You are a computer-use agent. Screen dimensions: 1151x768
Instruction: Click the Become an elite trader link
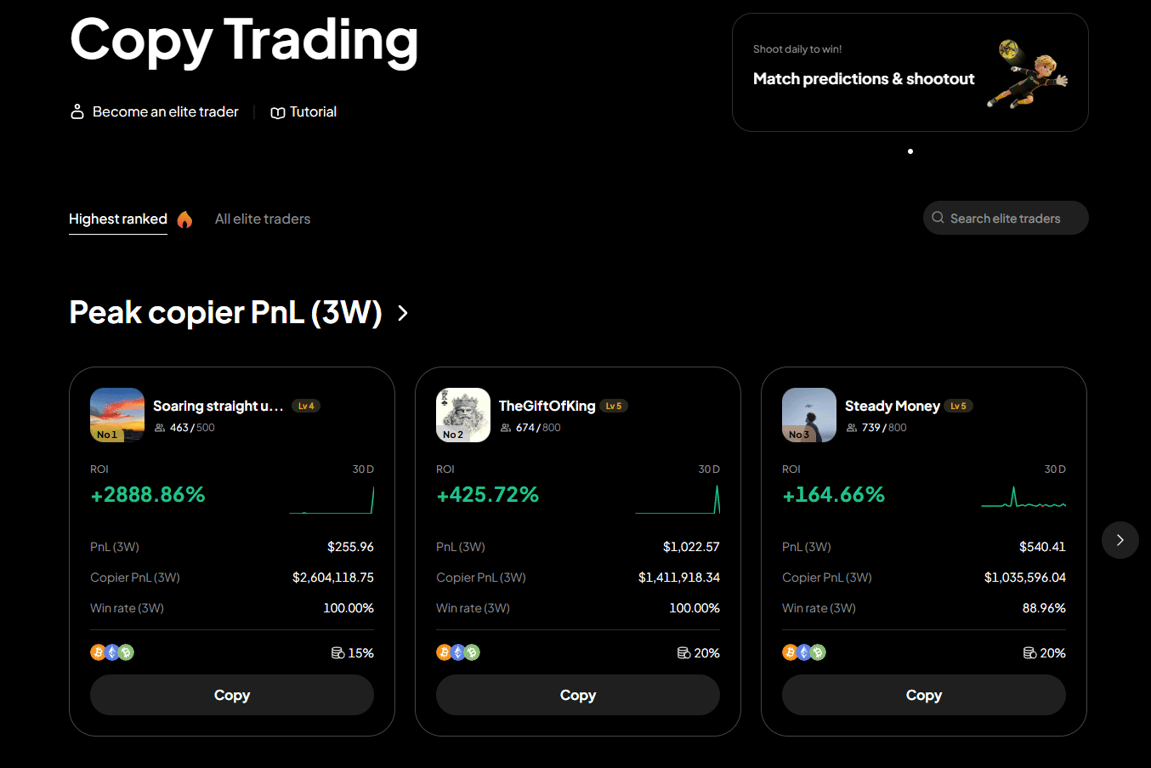click(165, 111)
